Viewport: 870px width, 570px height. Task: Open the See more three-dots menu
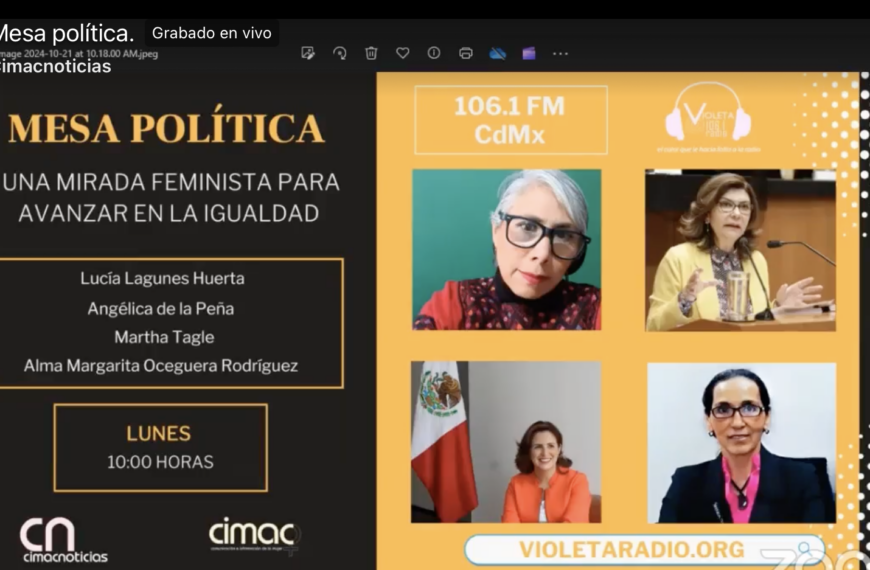tap(560, 54)
